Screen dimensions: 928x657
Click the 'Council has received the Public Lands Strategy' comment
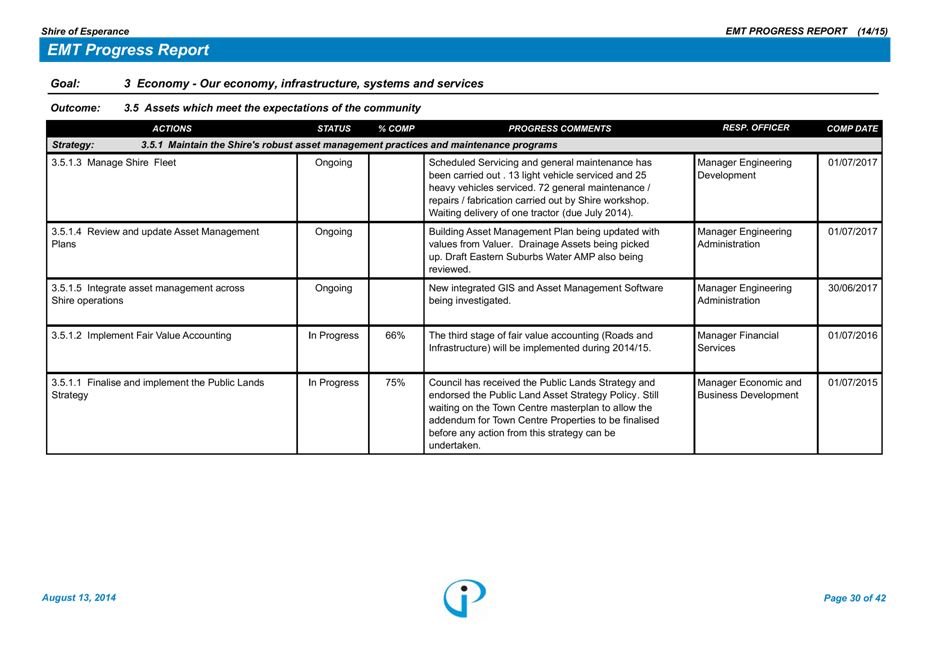(x=544, y=414)
